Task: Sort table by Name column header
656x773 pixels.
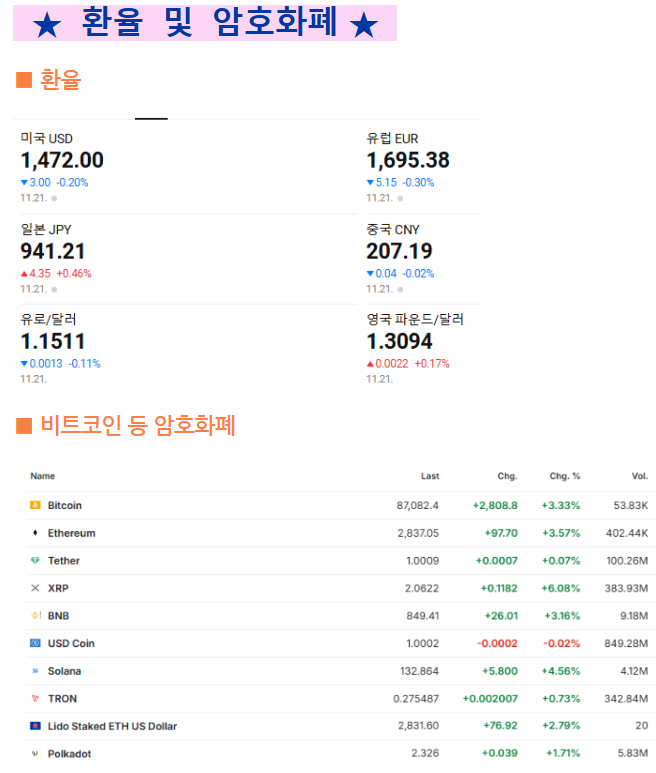Action: [43, 476]
